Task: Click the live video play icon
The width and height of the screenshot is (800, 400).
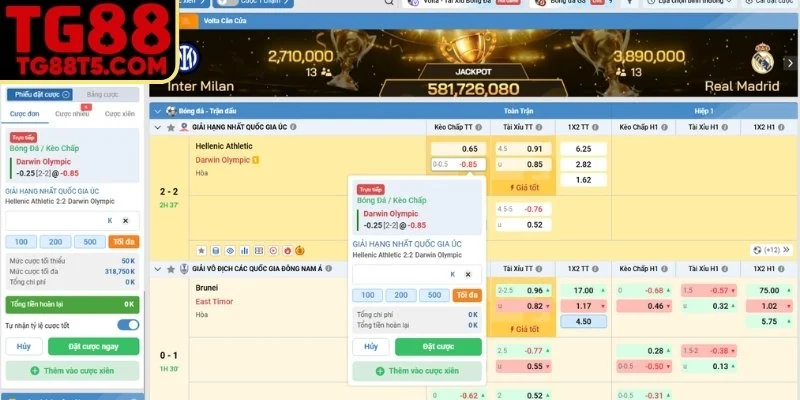Action: click(x=273, y=251)
